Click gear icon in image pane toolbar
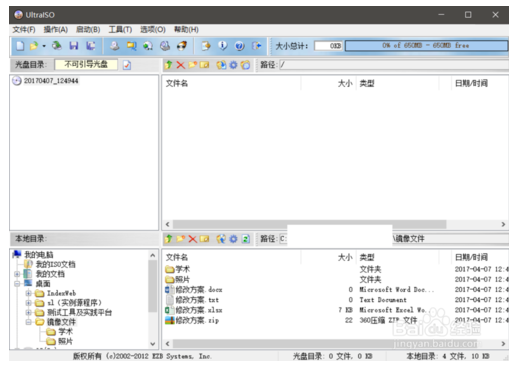This screenshot has width=518, height=371. point(233,65)
